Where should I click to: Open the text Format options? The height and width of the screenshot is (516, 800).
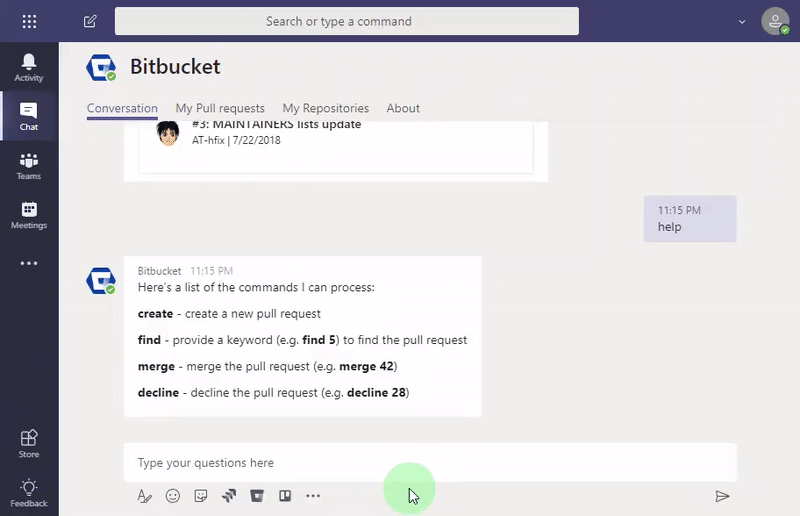pyautogui.click(x=144, y=496)
